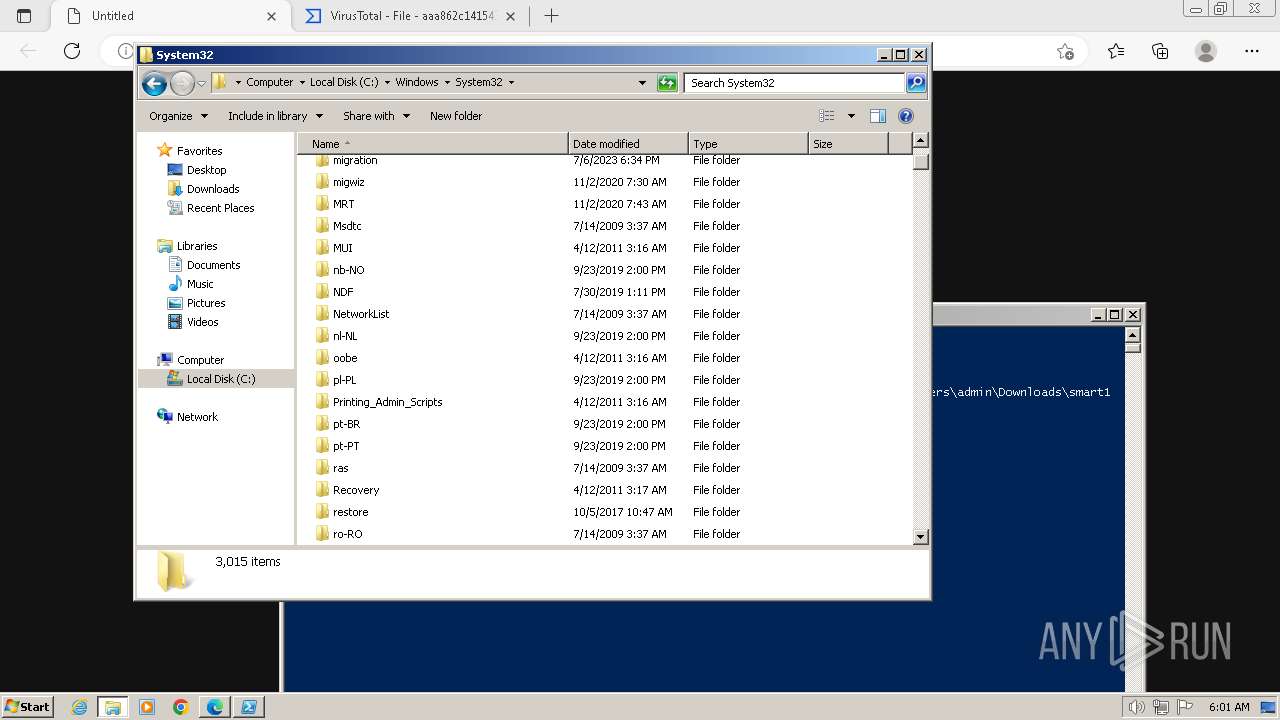The width and height of the screenshot is (1280, 720).
Task: Open the Windows Start menu
Action: (28, 707)
